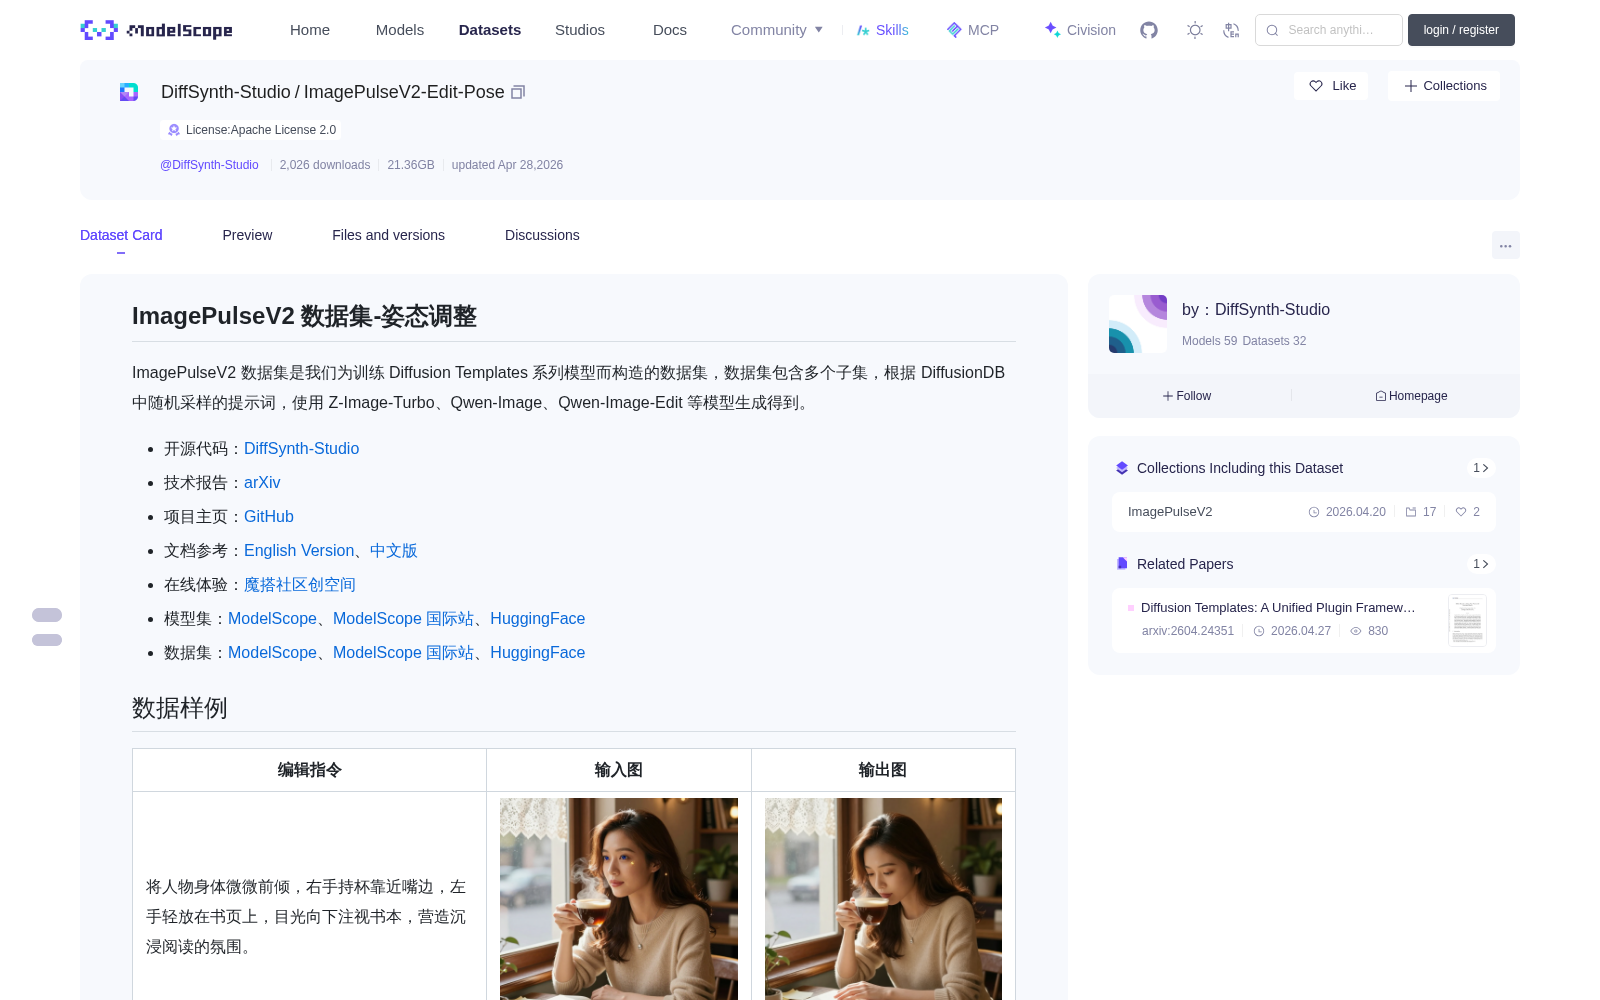Open the DiffSynth-Studio source code link
This screenshot has height=1000, width=1600.
pyautogui.click(x=301, y=449)
